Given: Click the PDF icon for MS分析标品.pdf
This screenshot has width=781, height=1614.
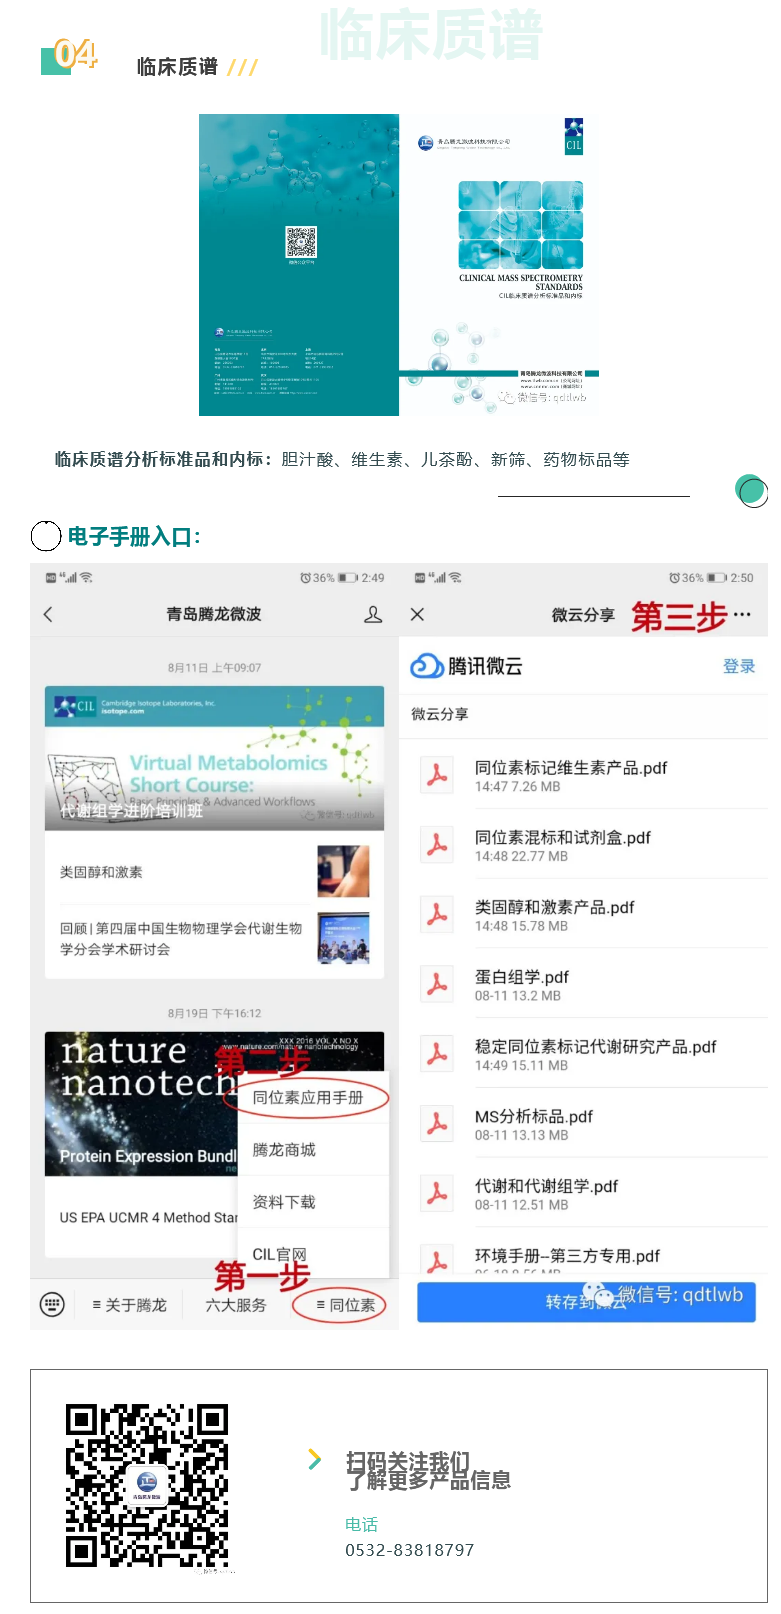Looking at the screenshot, I should (x=437, y=1124).
